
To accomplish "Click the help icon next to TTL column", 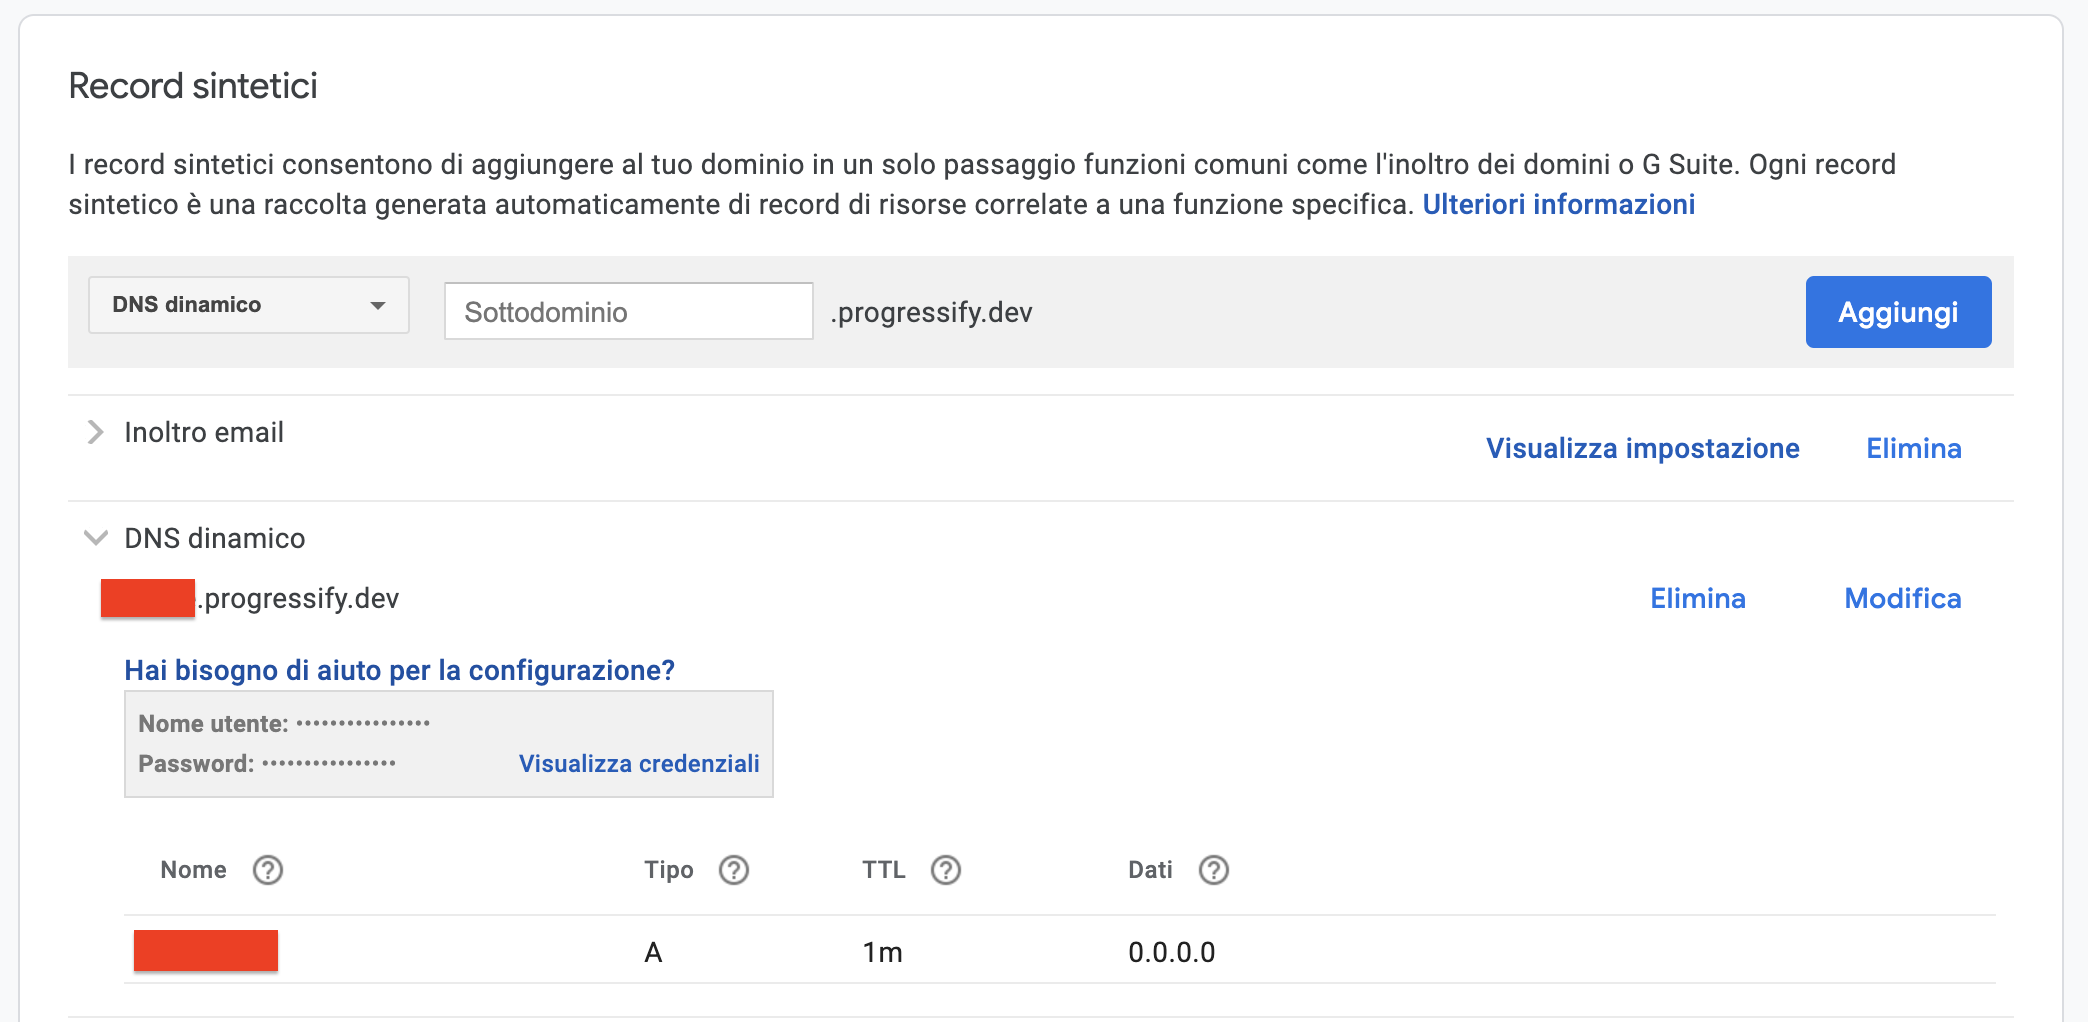I will (946, 870).
